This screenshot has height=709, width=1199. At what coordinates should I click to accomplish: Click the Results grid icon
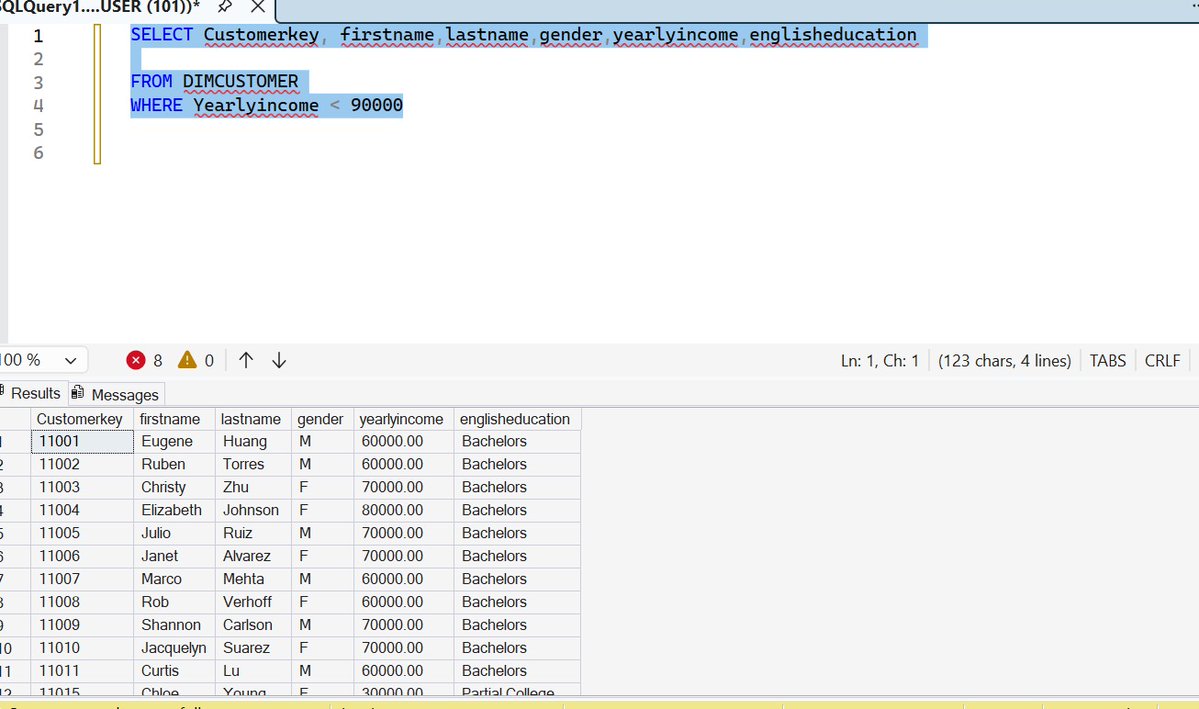point(2,393)
